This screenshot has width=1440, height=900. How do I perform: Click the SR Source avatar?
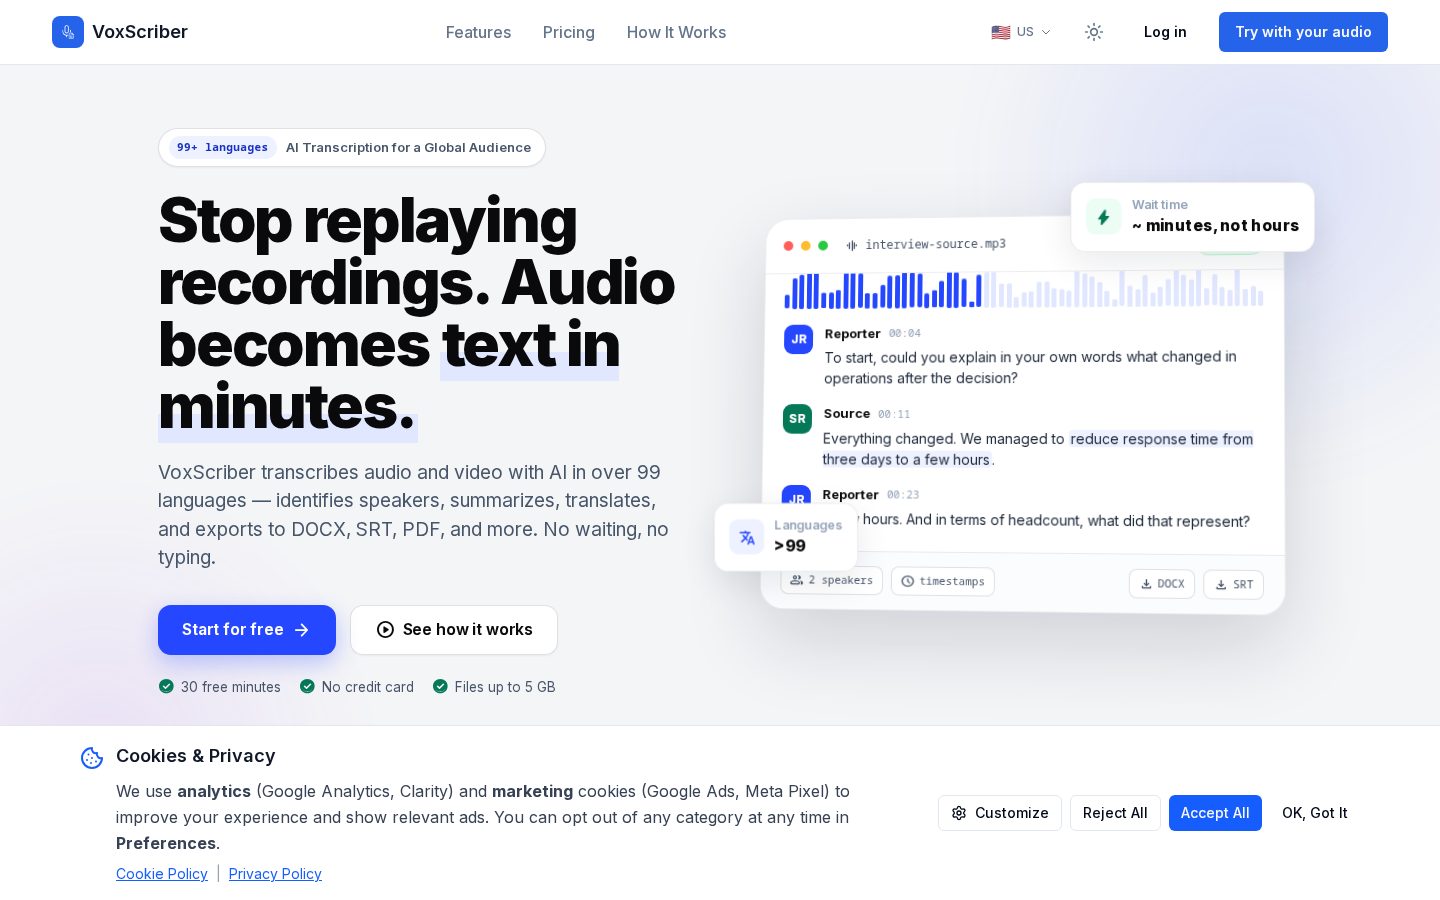tap(797, 419)
